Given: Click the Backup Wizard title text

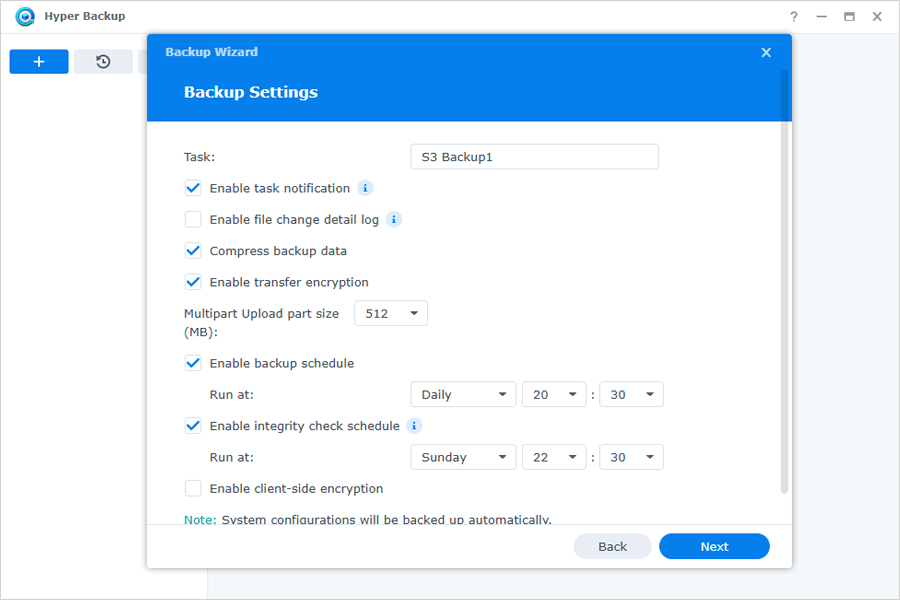Looking at the screenshot, I should (x=211, y=52).
